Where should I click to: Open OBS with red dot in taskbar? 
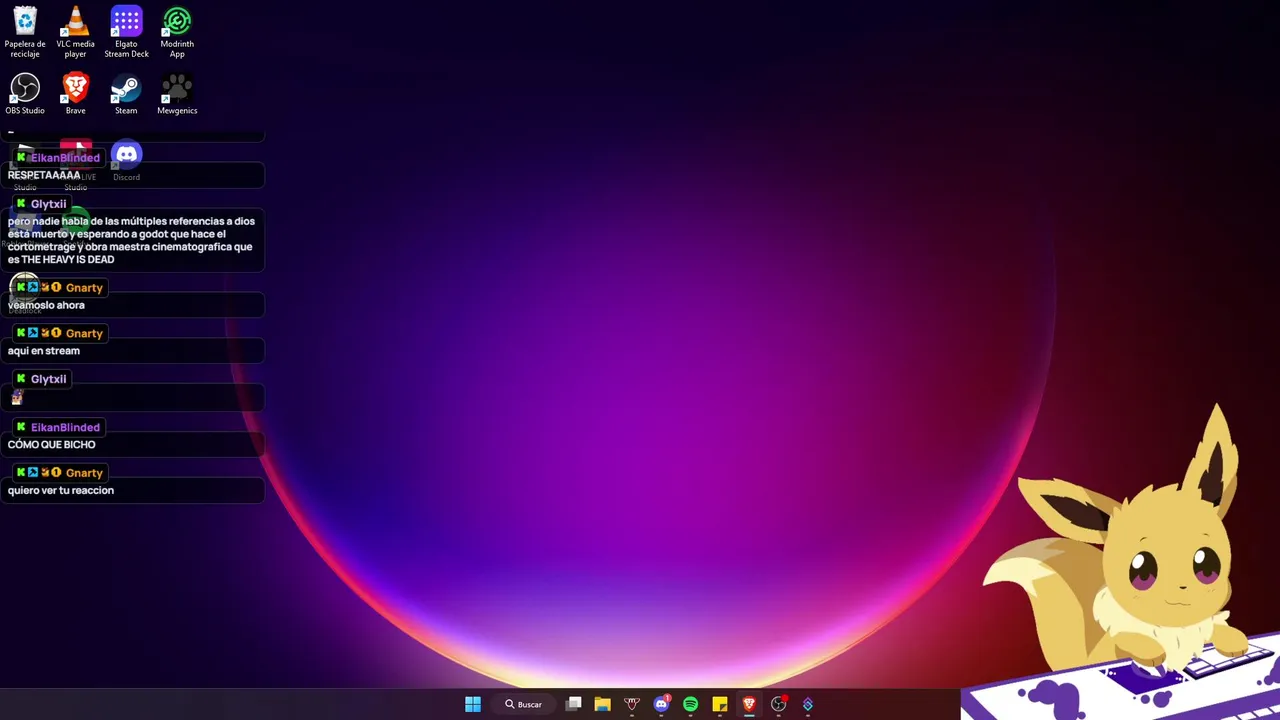(779, 704)
